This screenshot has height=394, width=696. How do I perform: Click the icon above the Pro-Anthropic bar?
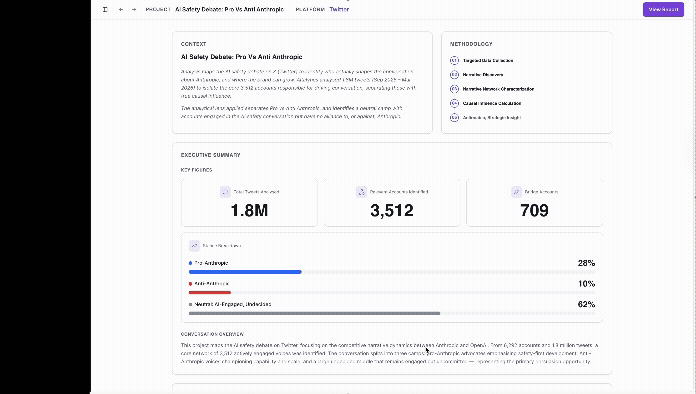(x=194, y=245)
